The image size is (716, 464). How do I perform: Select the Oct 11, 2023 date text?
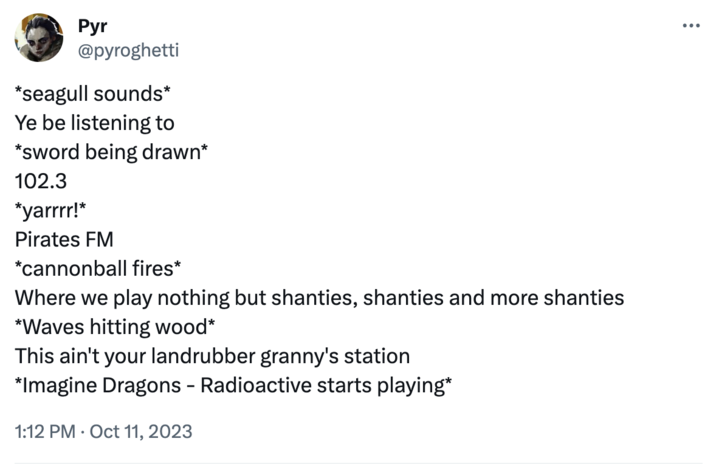pos(141,432)
